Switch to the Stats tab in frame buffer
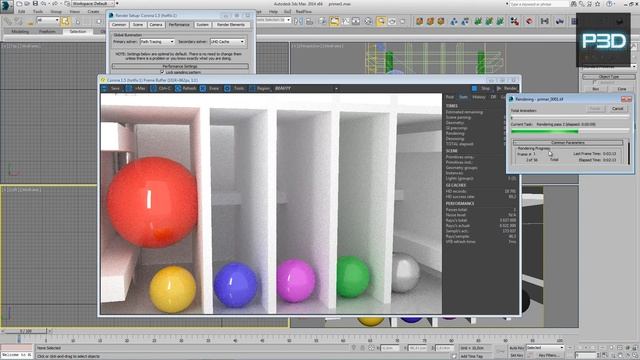This screenshot has width=640, height=360. point(463,97)
